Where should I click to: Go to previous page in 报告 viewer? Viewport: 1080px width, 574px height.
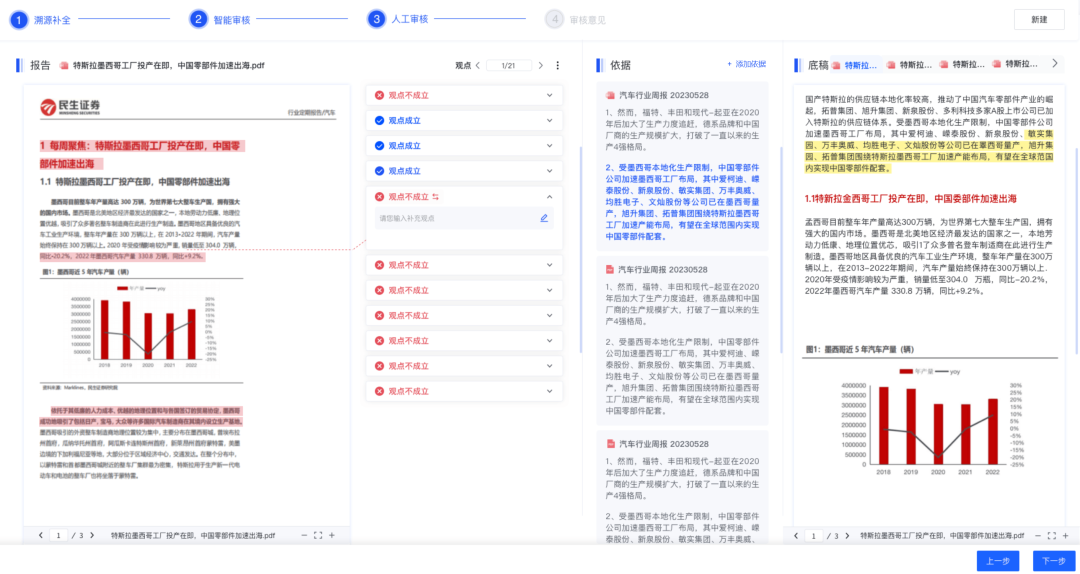pyautogui.click(x=41, y=535)
